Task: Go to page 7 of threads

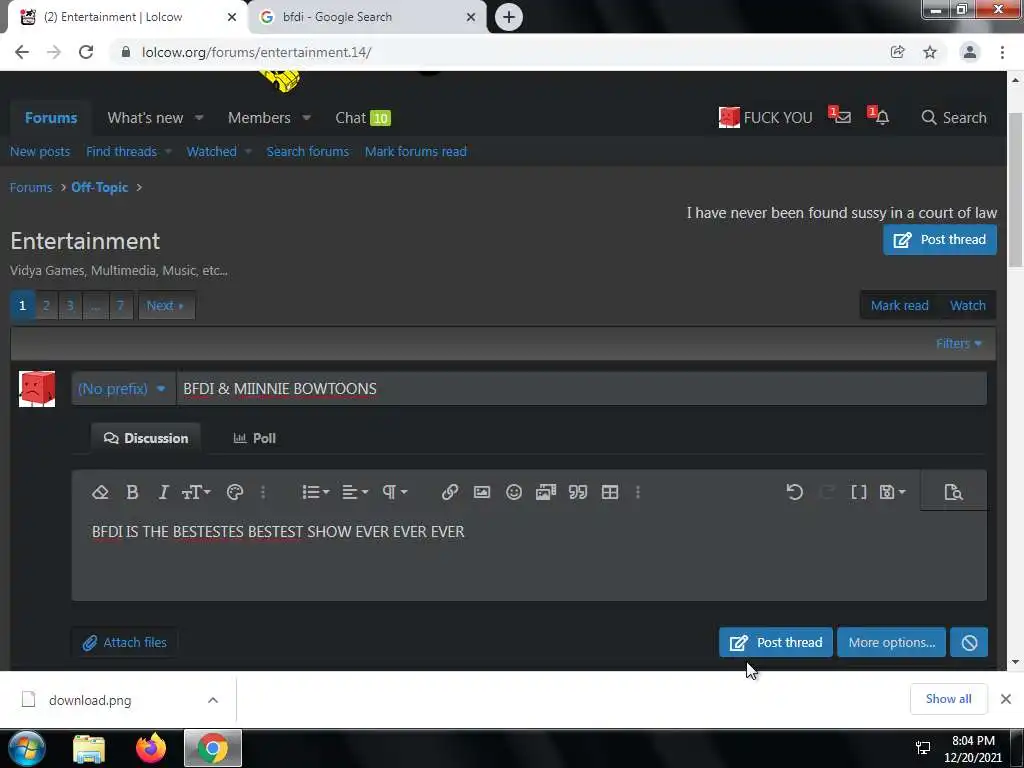Action: (x=120, y=306)
